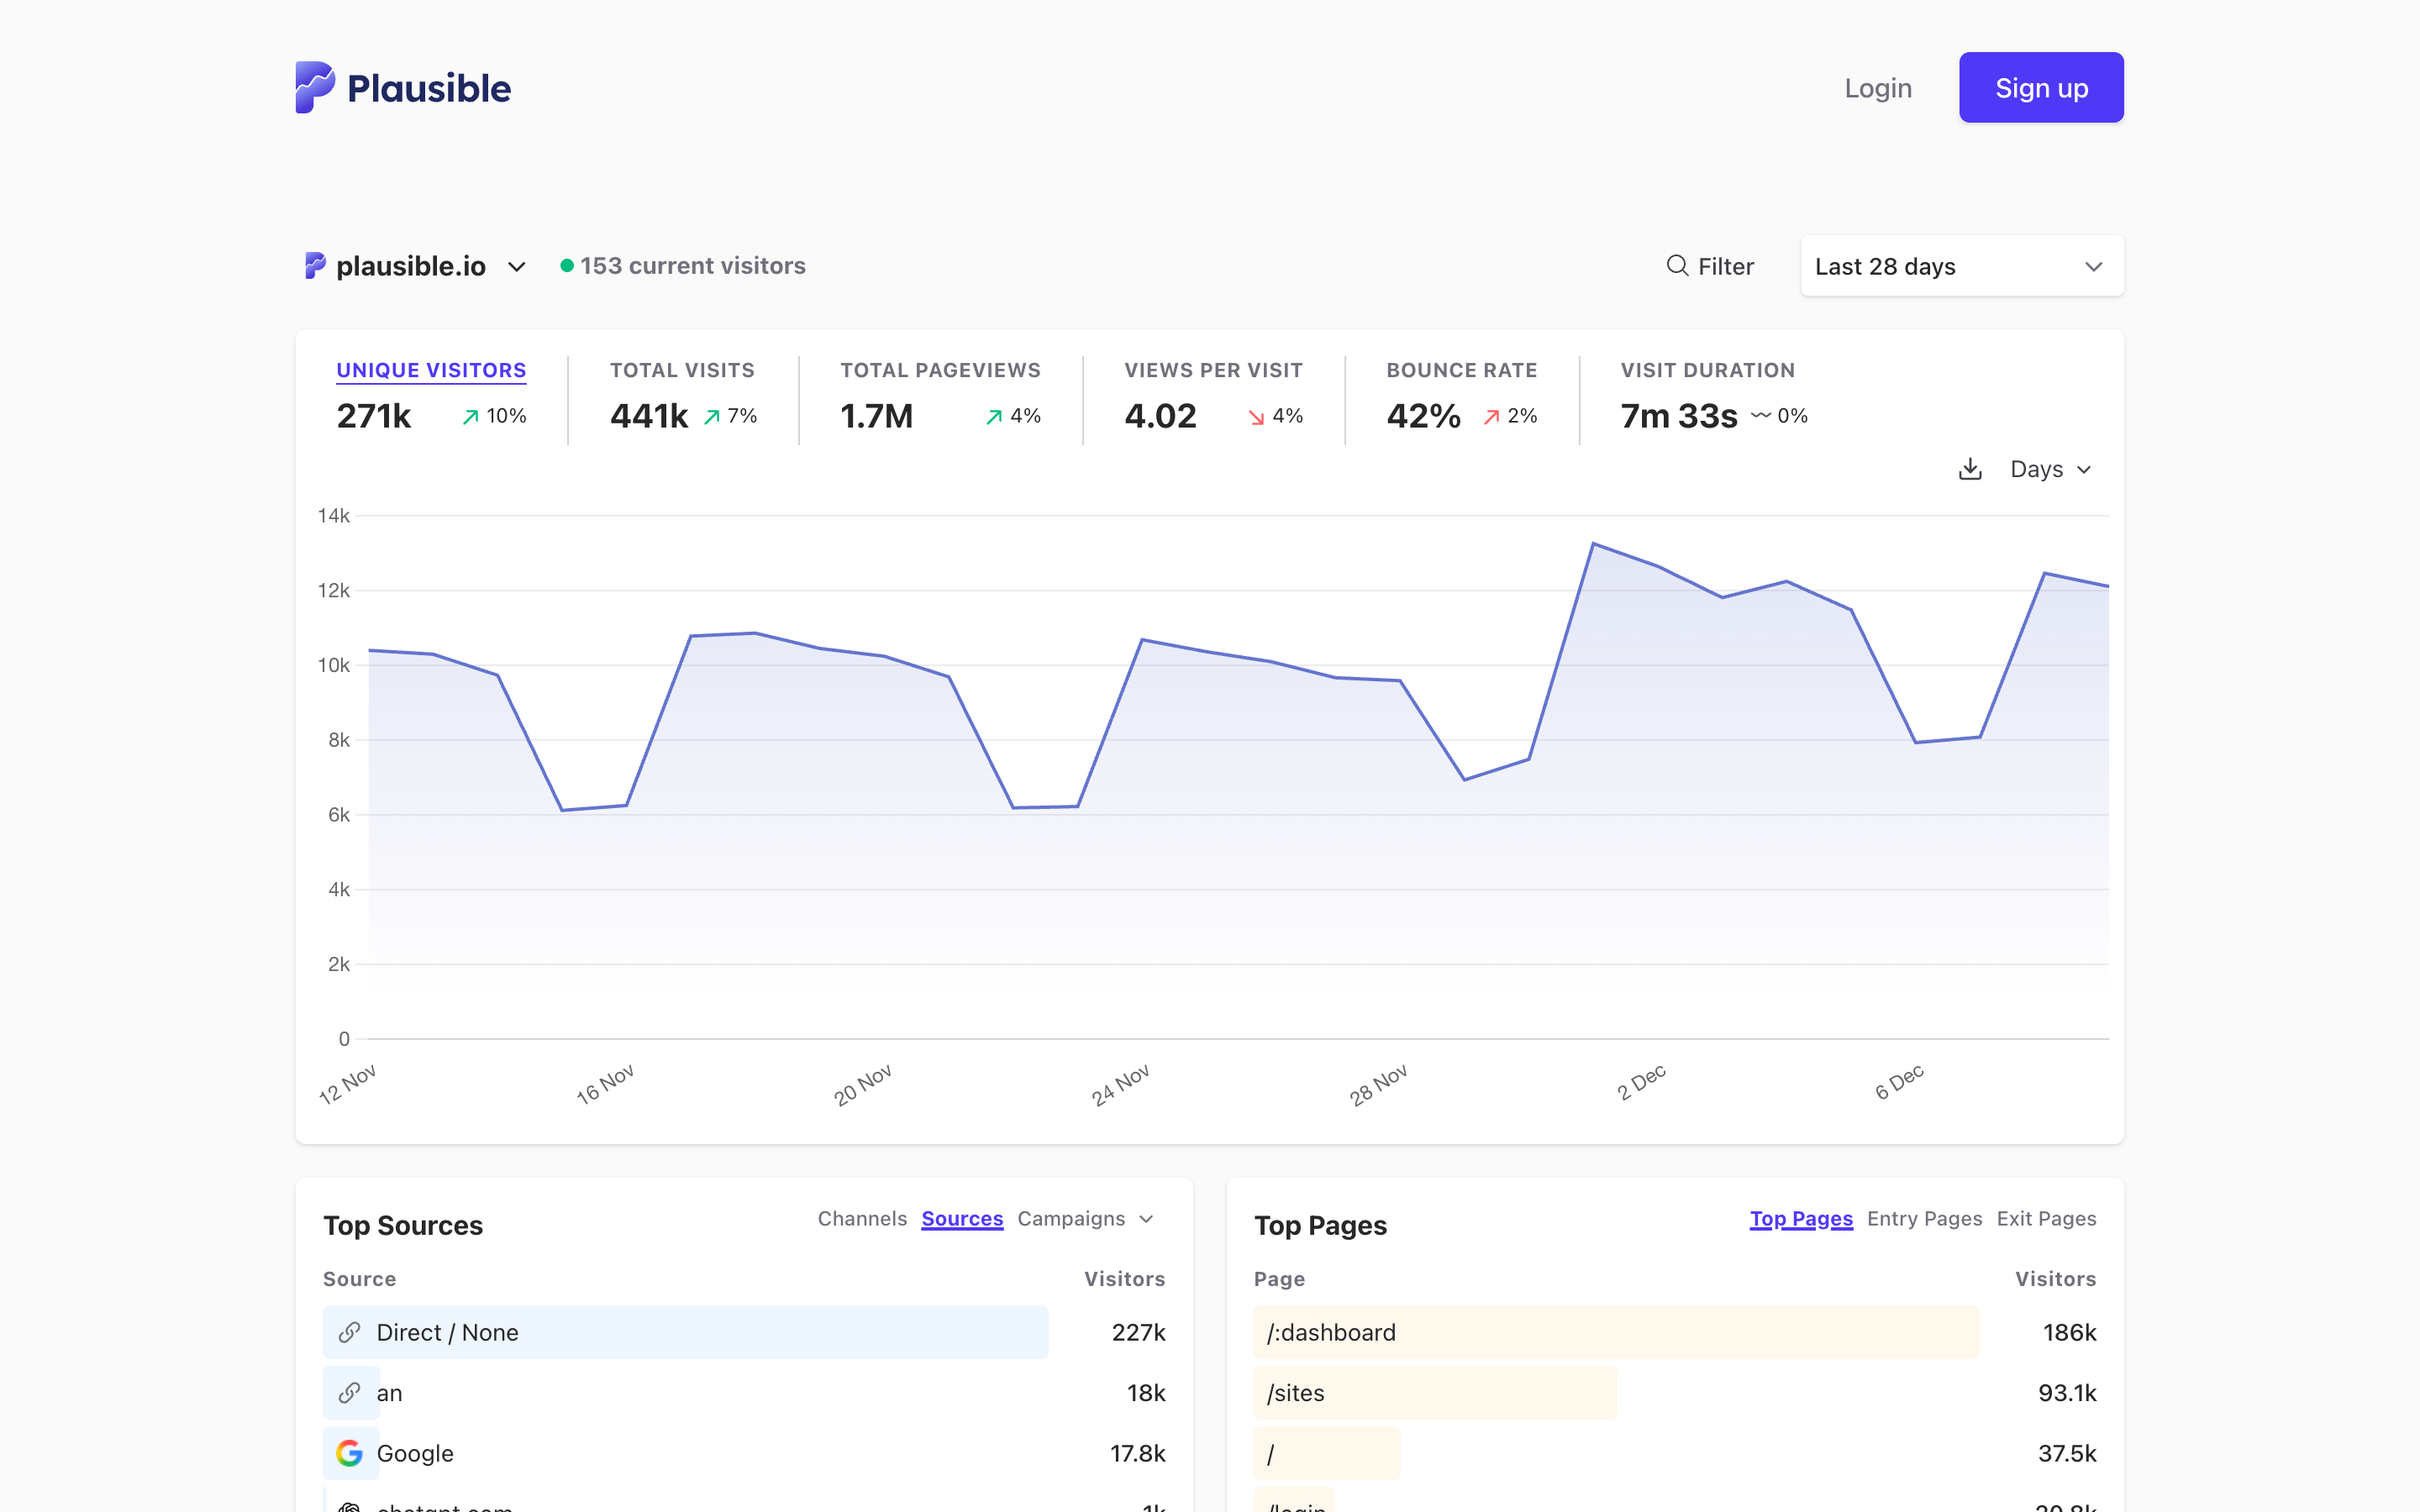Click the link icon beside Direct / None

(349, 1332)
